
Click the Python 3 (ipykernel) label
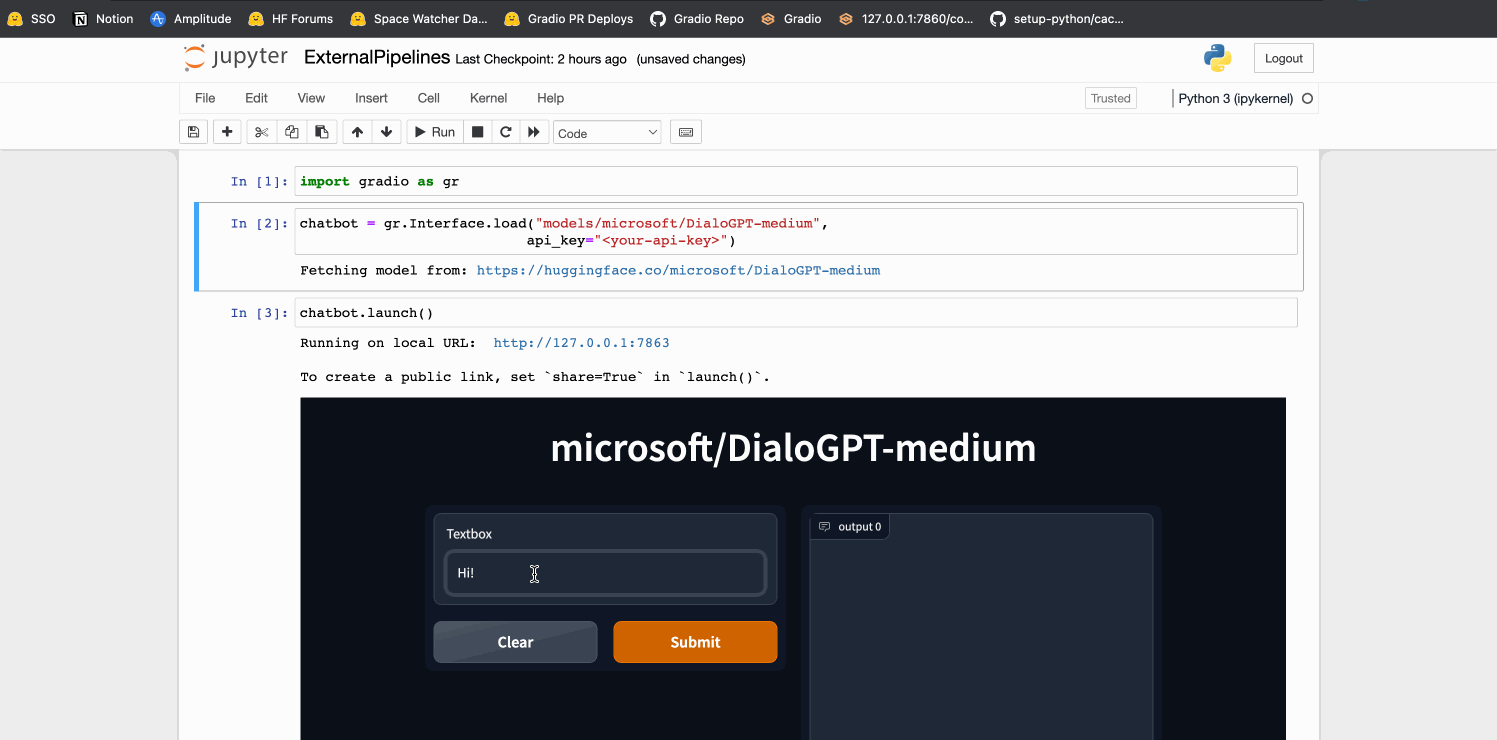click(x=1236, y=98)
